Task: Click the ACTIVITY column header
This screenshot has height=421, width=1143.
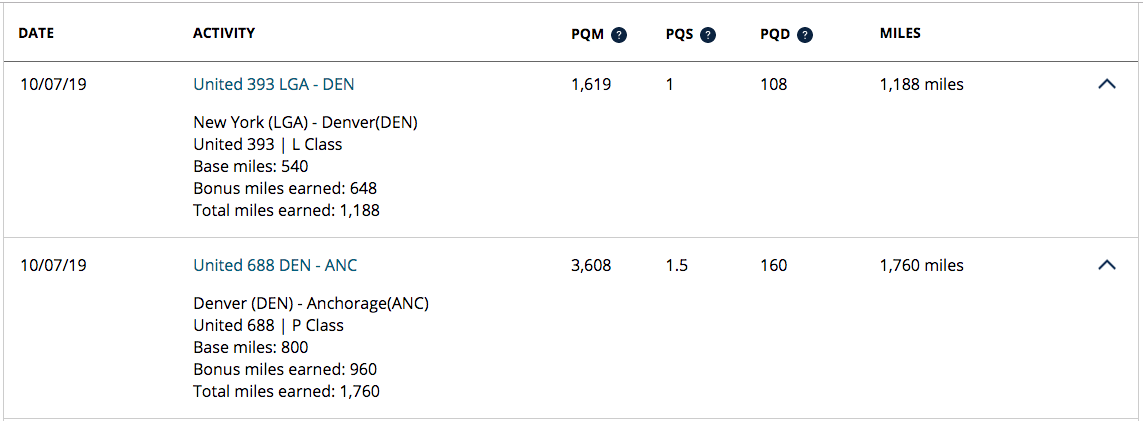Action: click(x=224, y=34)
